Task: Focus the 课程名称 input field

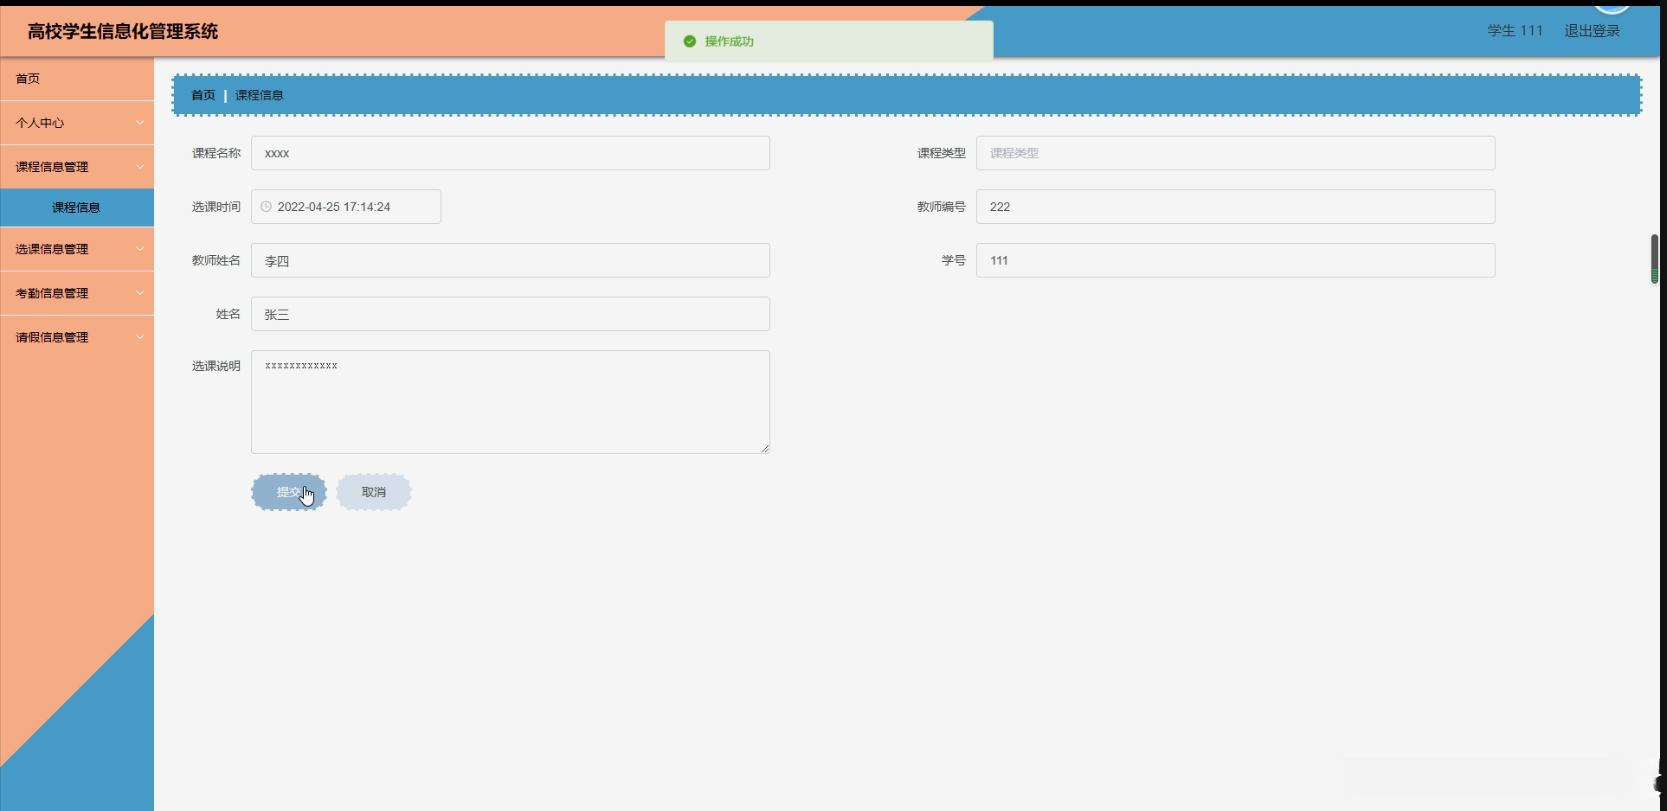Action: click(x=510, y=153)
